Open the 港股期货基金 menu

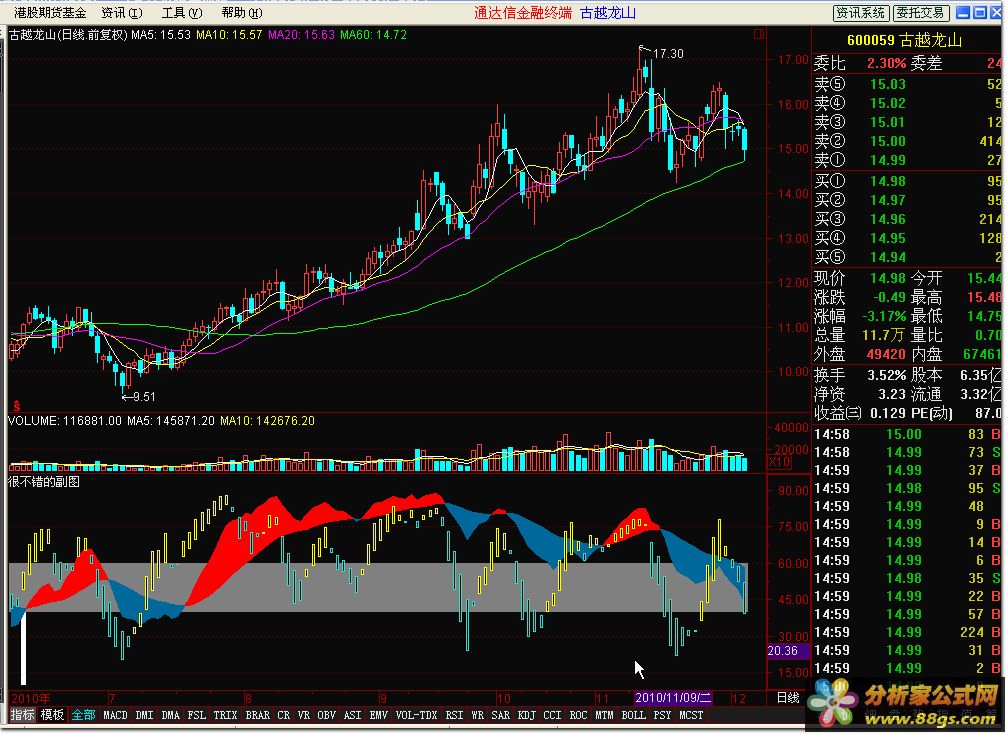50,13
